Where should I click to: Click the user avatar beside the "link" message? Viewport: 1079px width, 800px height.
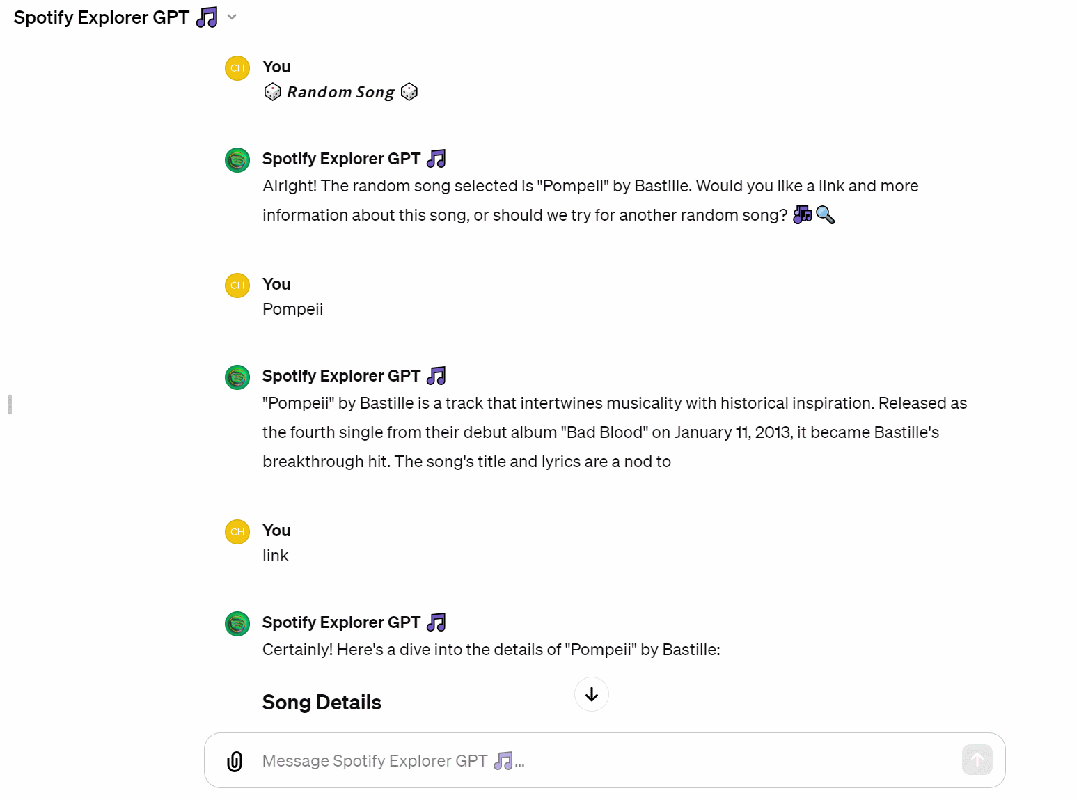(237, 531)
